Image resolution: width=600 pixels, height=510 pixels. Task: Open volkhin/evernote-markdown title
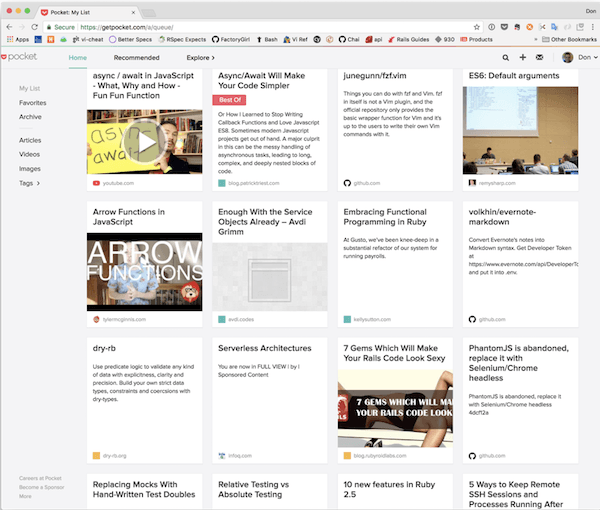pyautogui.click(x=502, y=217)
